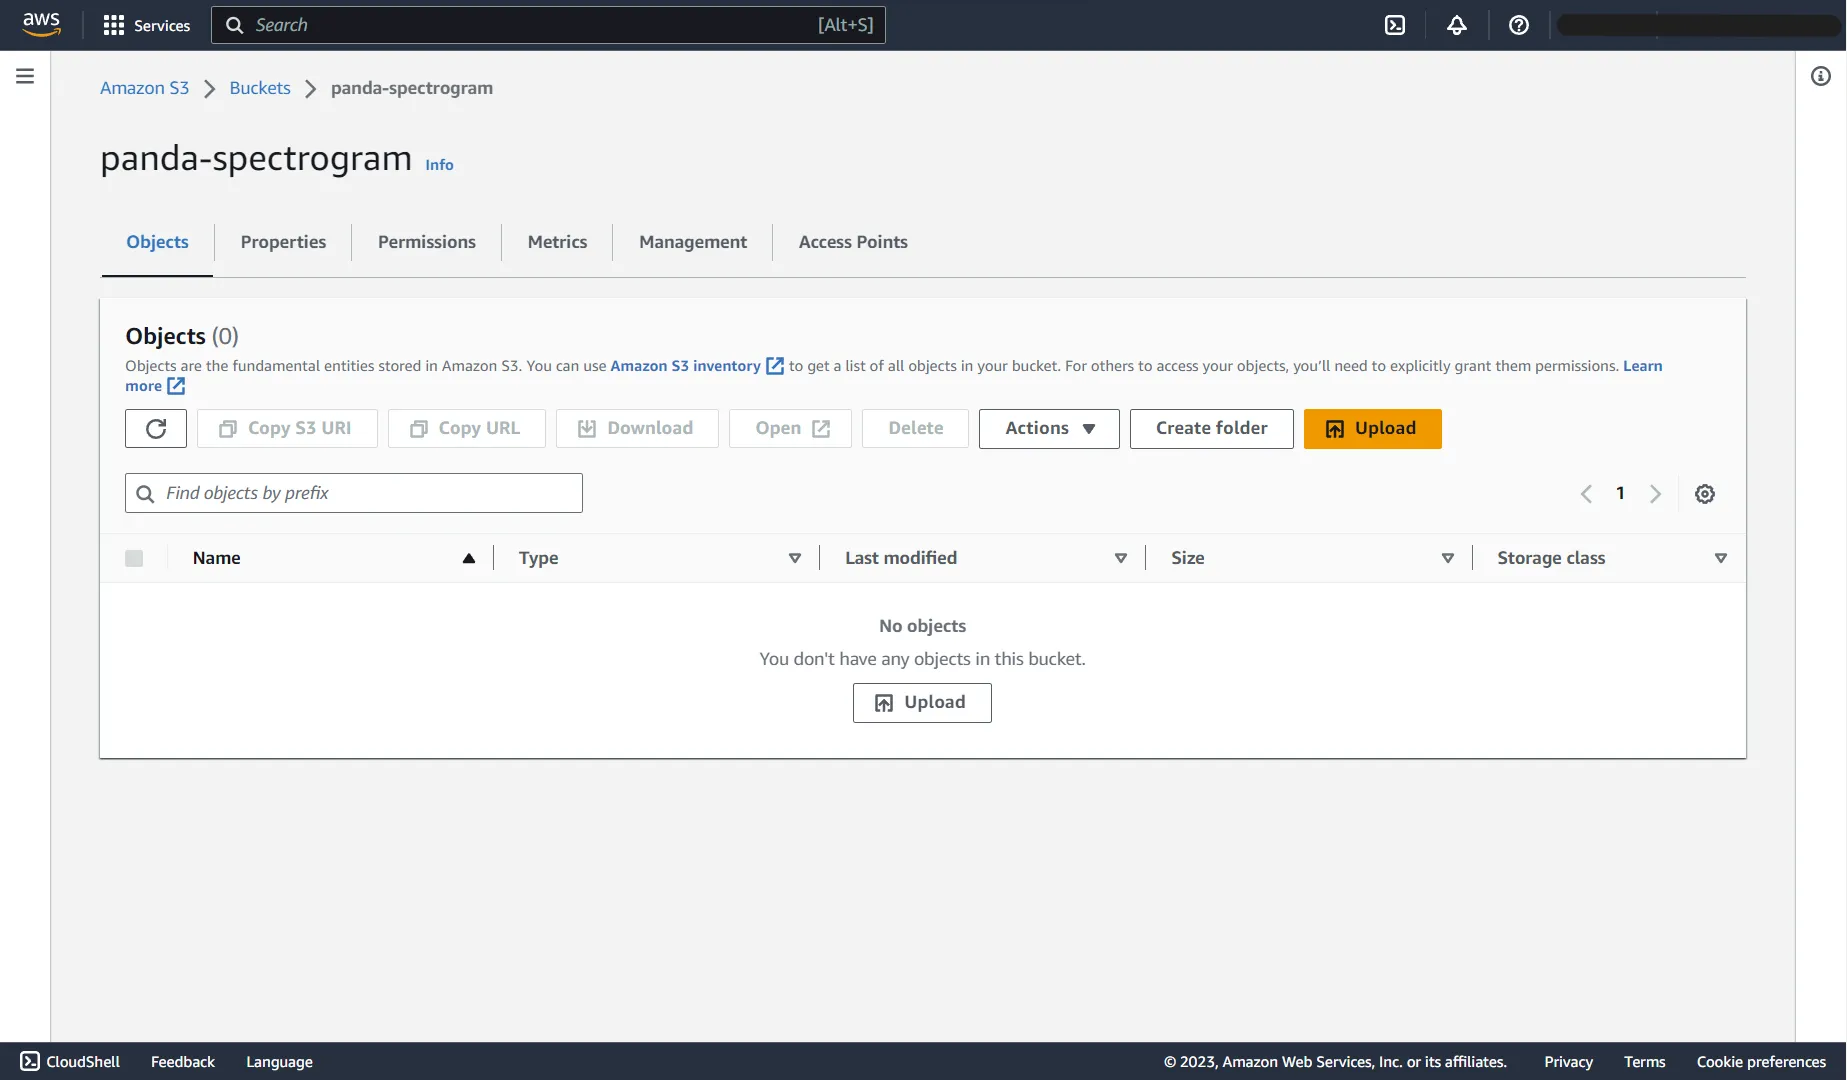Image resolution: width=1847 pixels, height=1080 pixels.
Task: Click the external link icon beside Amazon S3 inventory
Action: [x=775, y=366]
